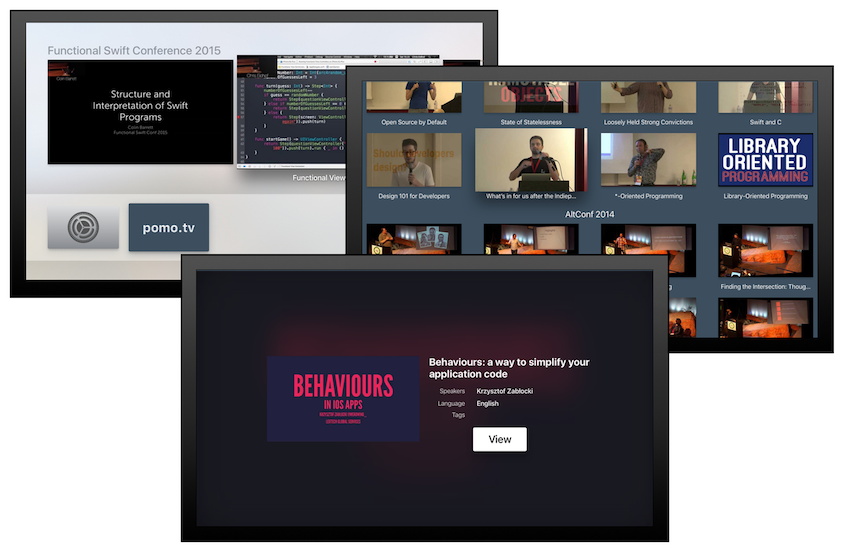
Task: Click the AltConf 2014 section heading
Action: coord(589,214)
